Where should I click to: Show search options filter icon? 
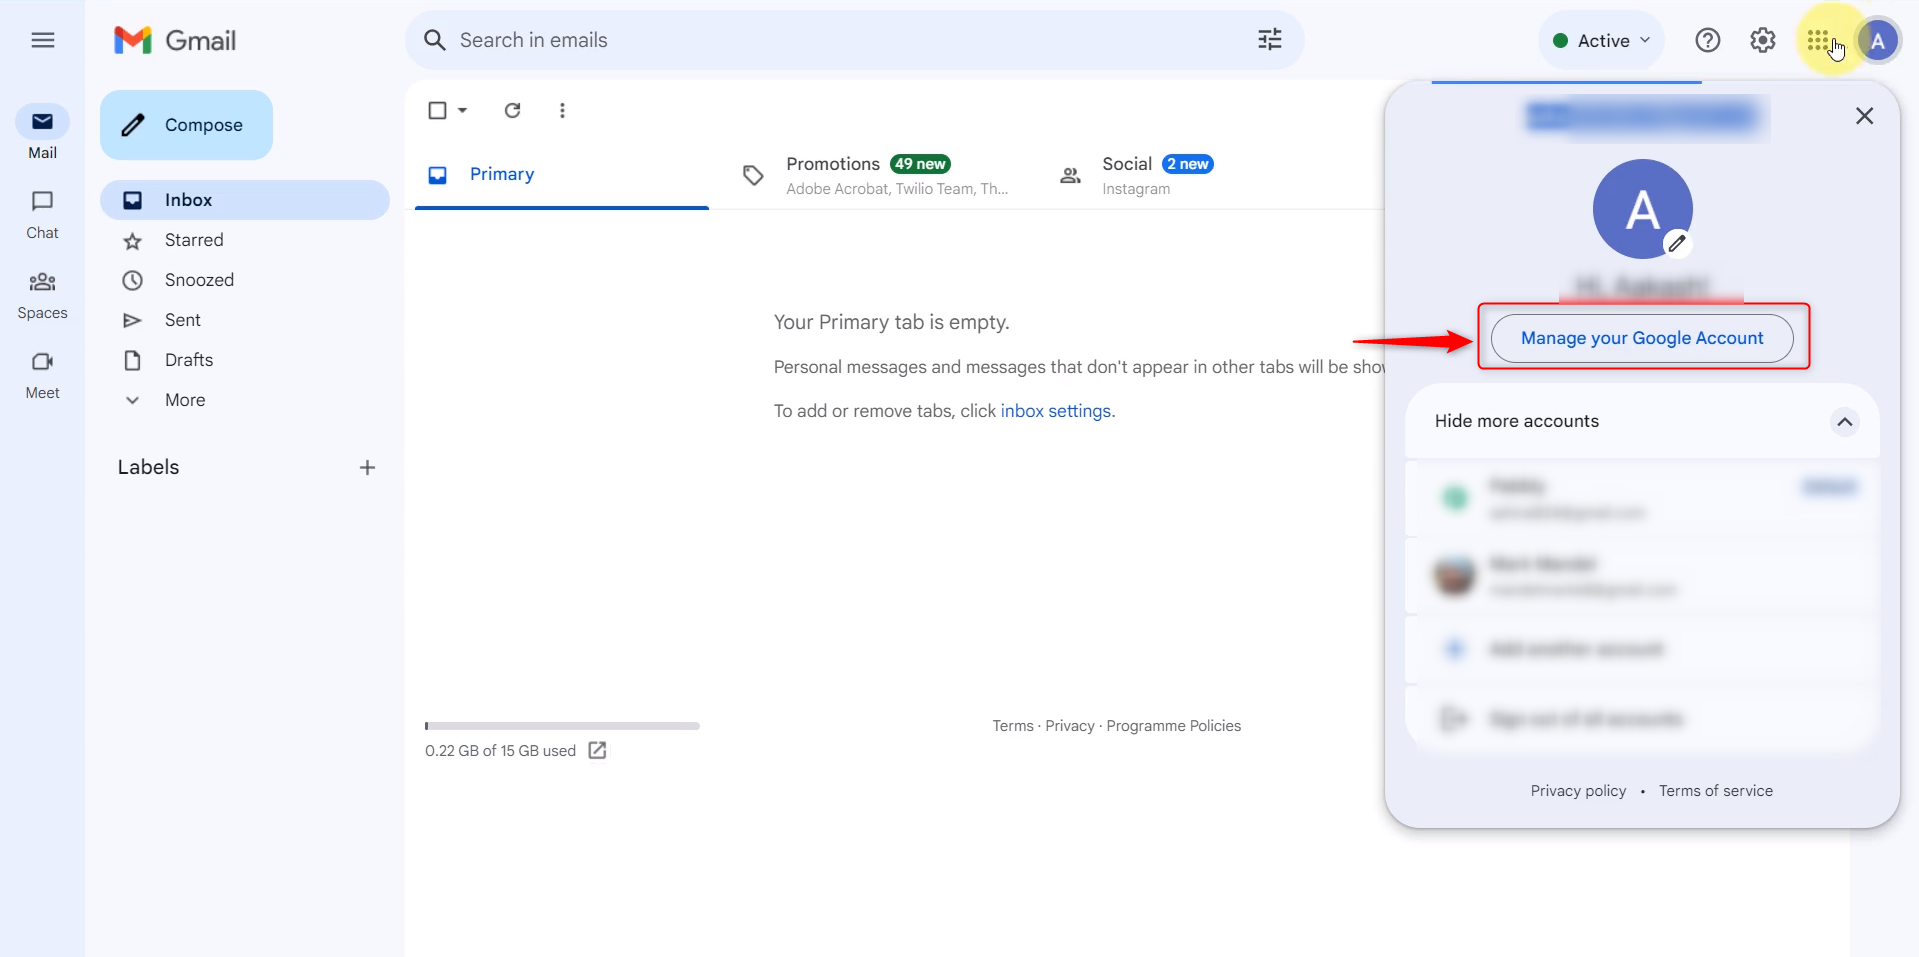click(x=1269, y=40)
